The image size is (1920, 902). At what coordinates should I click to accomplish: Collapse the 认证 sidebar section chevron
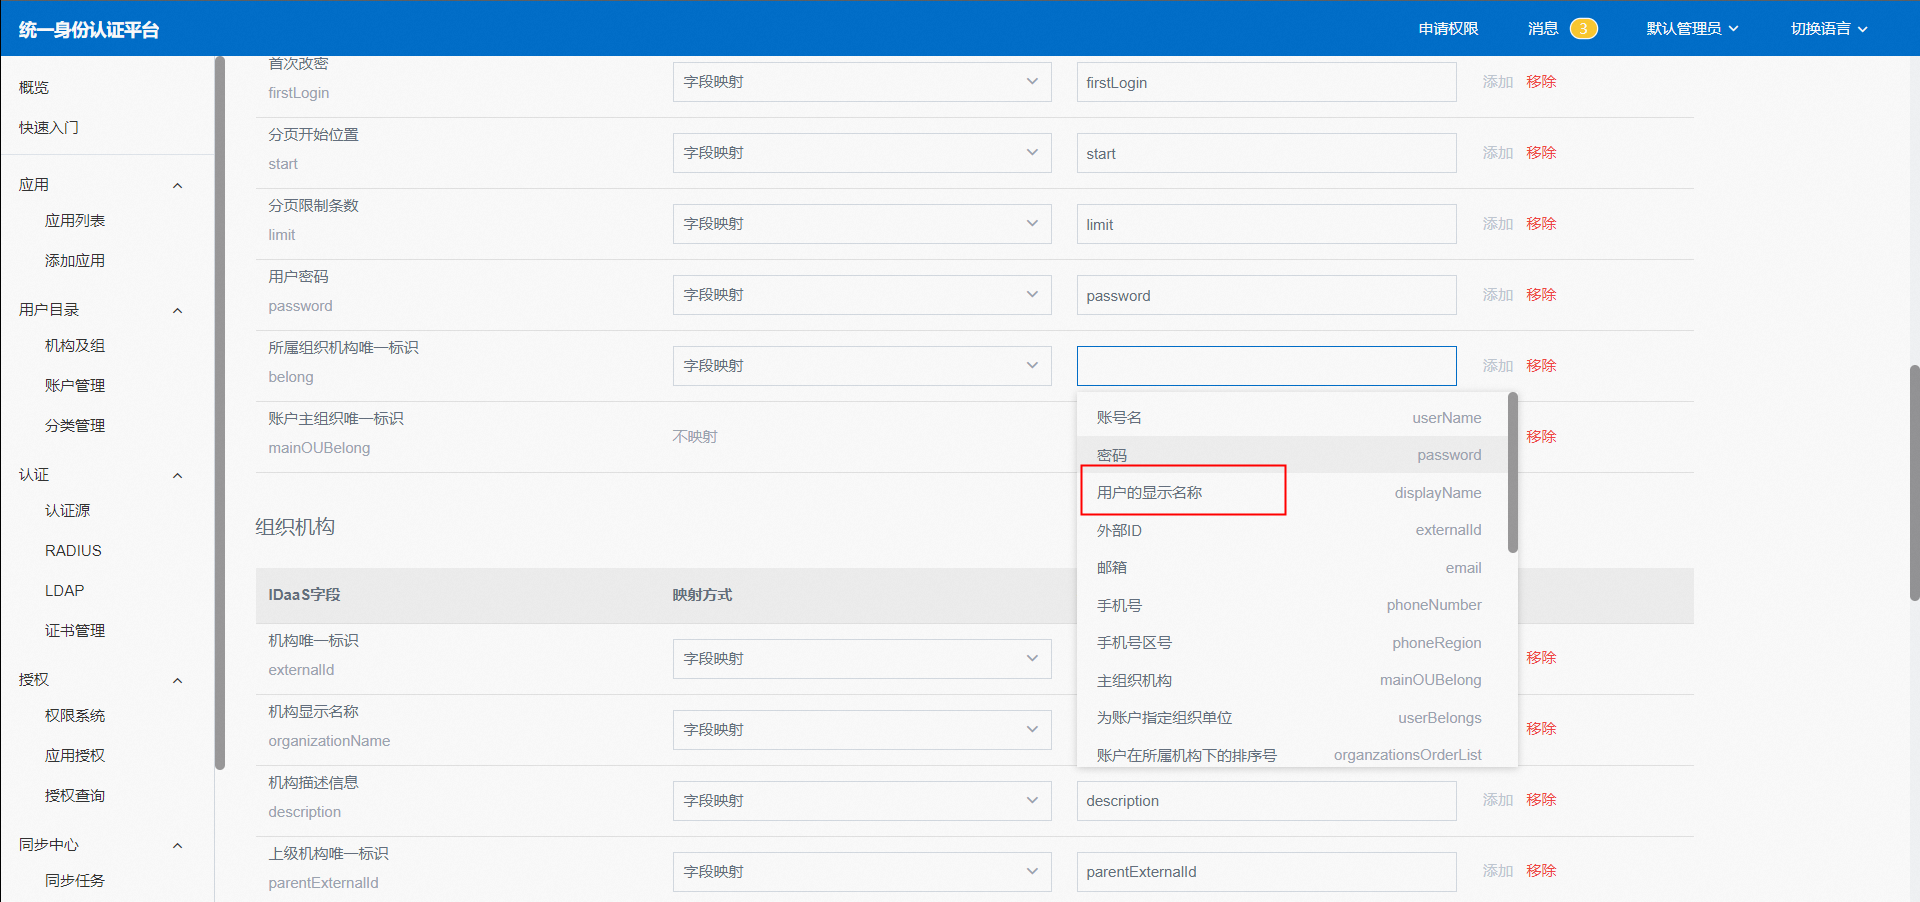click(177, 475)
